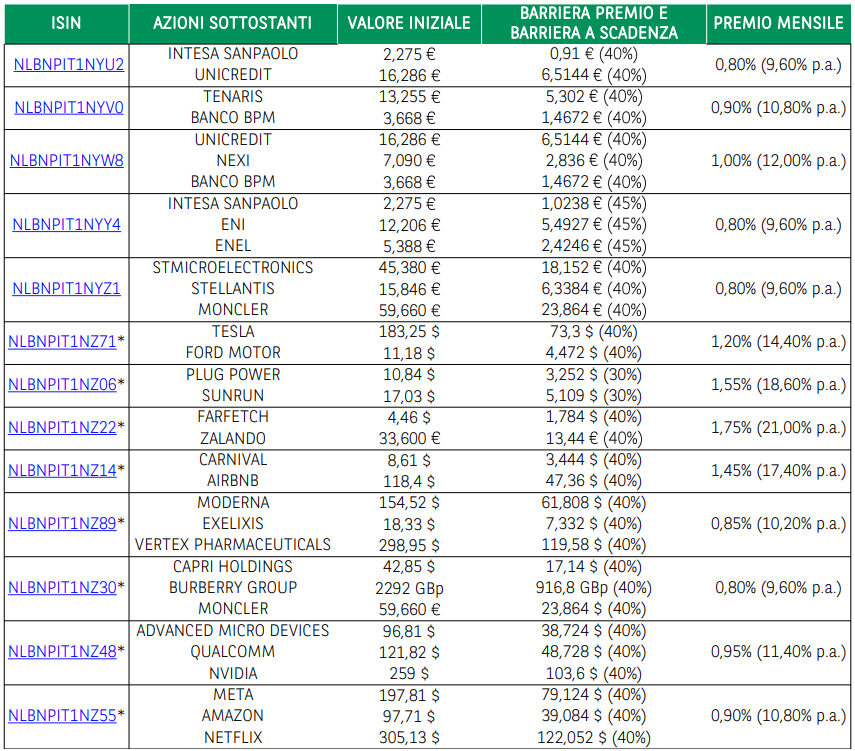
Task: Select the PLUG POWER stock text
Action: [x=233, y=374]
